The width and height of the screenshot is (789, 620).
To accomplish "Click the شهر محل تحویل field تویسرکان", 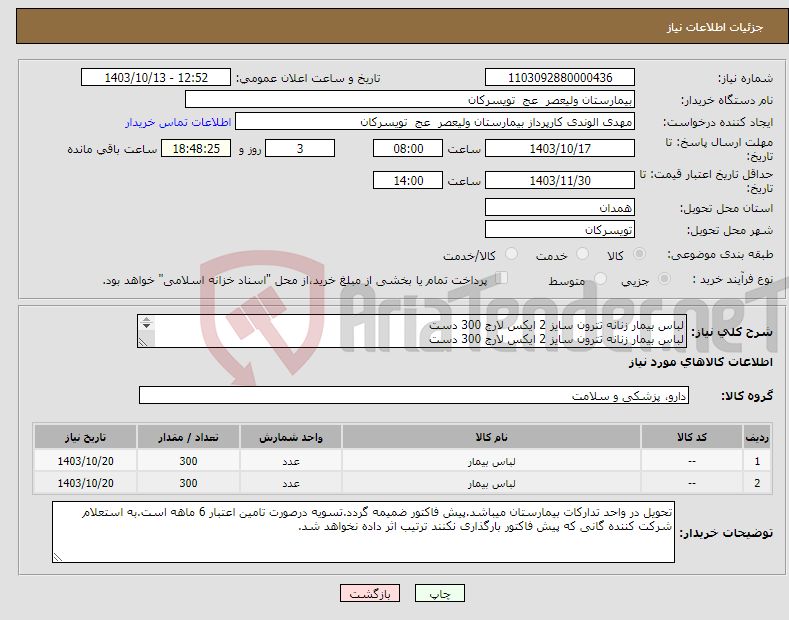I will (x=560, y=229).
